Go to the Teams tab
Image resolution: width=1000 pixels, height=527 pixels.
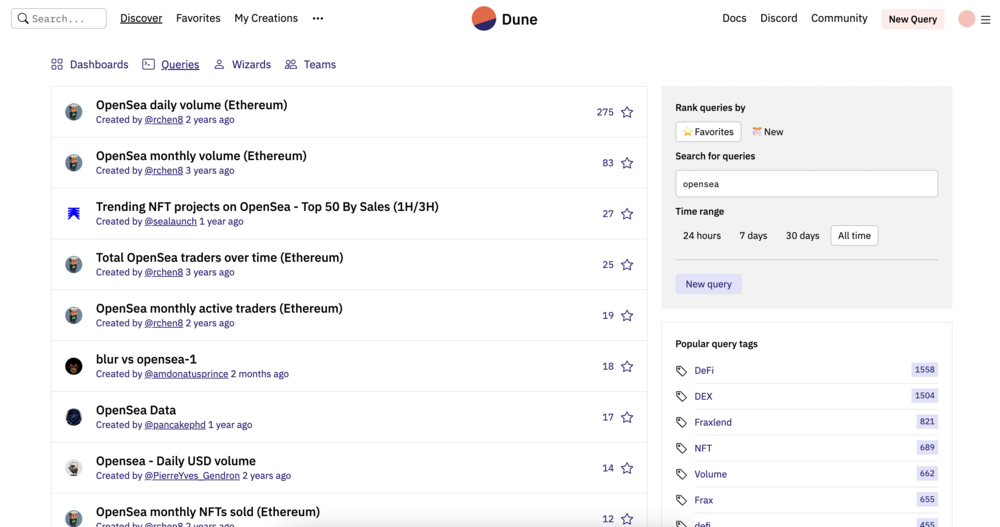pyautogui.click(x=310, y=64)
